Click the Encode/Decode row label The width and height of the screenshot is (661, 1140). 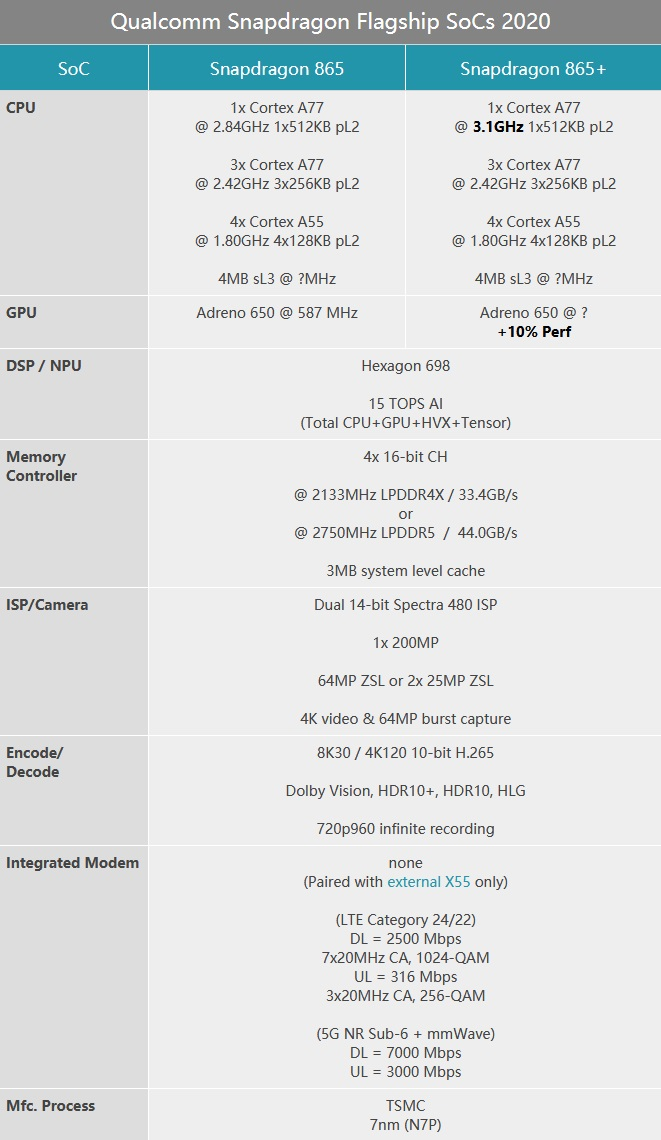[x=34, y=762]
